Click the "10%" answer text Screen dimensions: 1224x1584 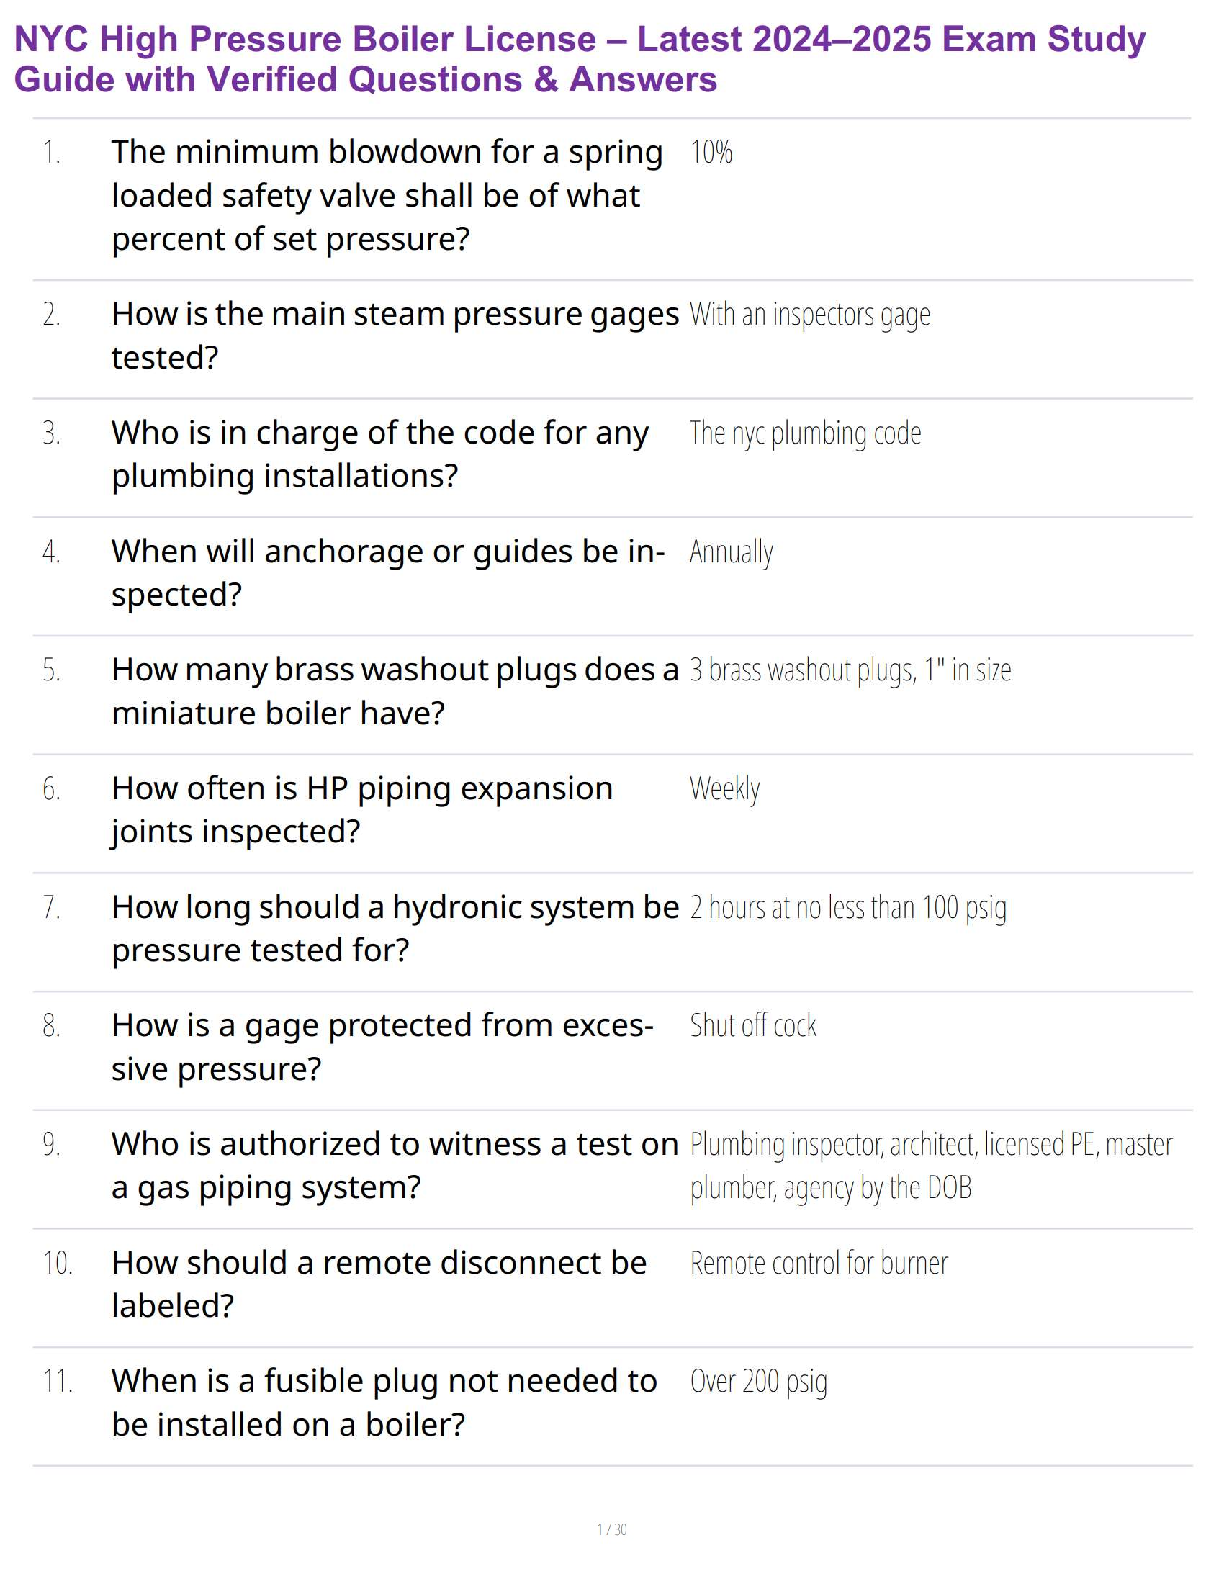pyautogui.click(x=711, y=153)
